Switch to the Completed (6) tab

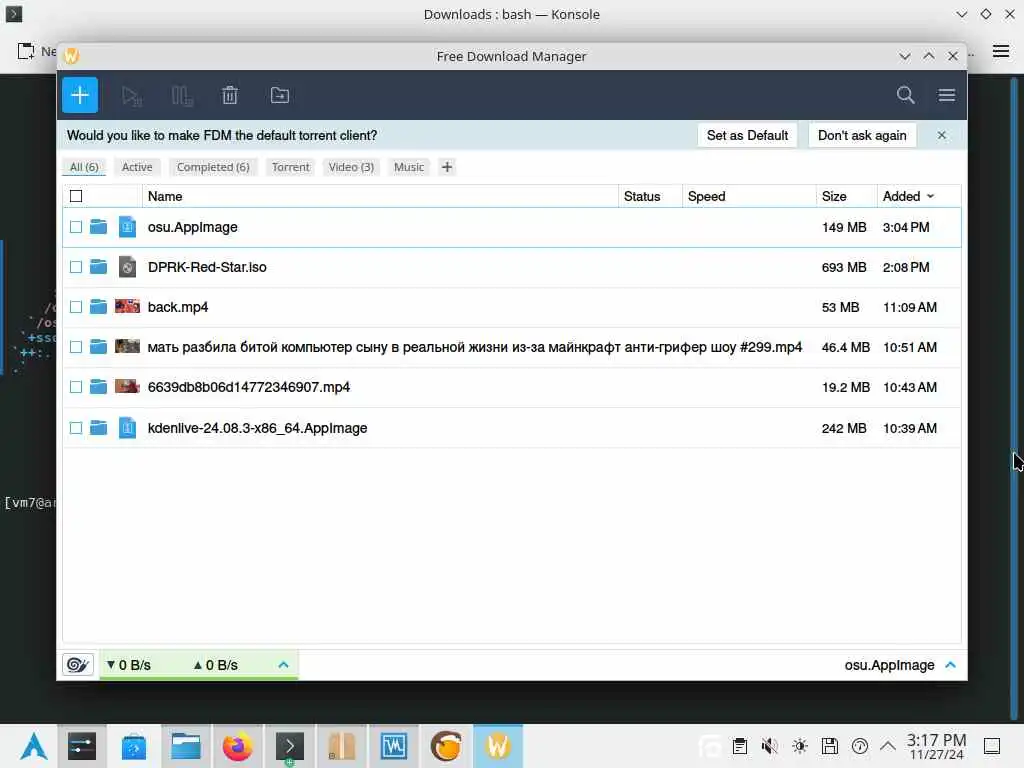[213, 167]
